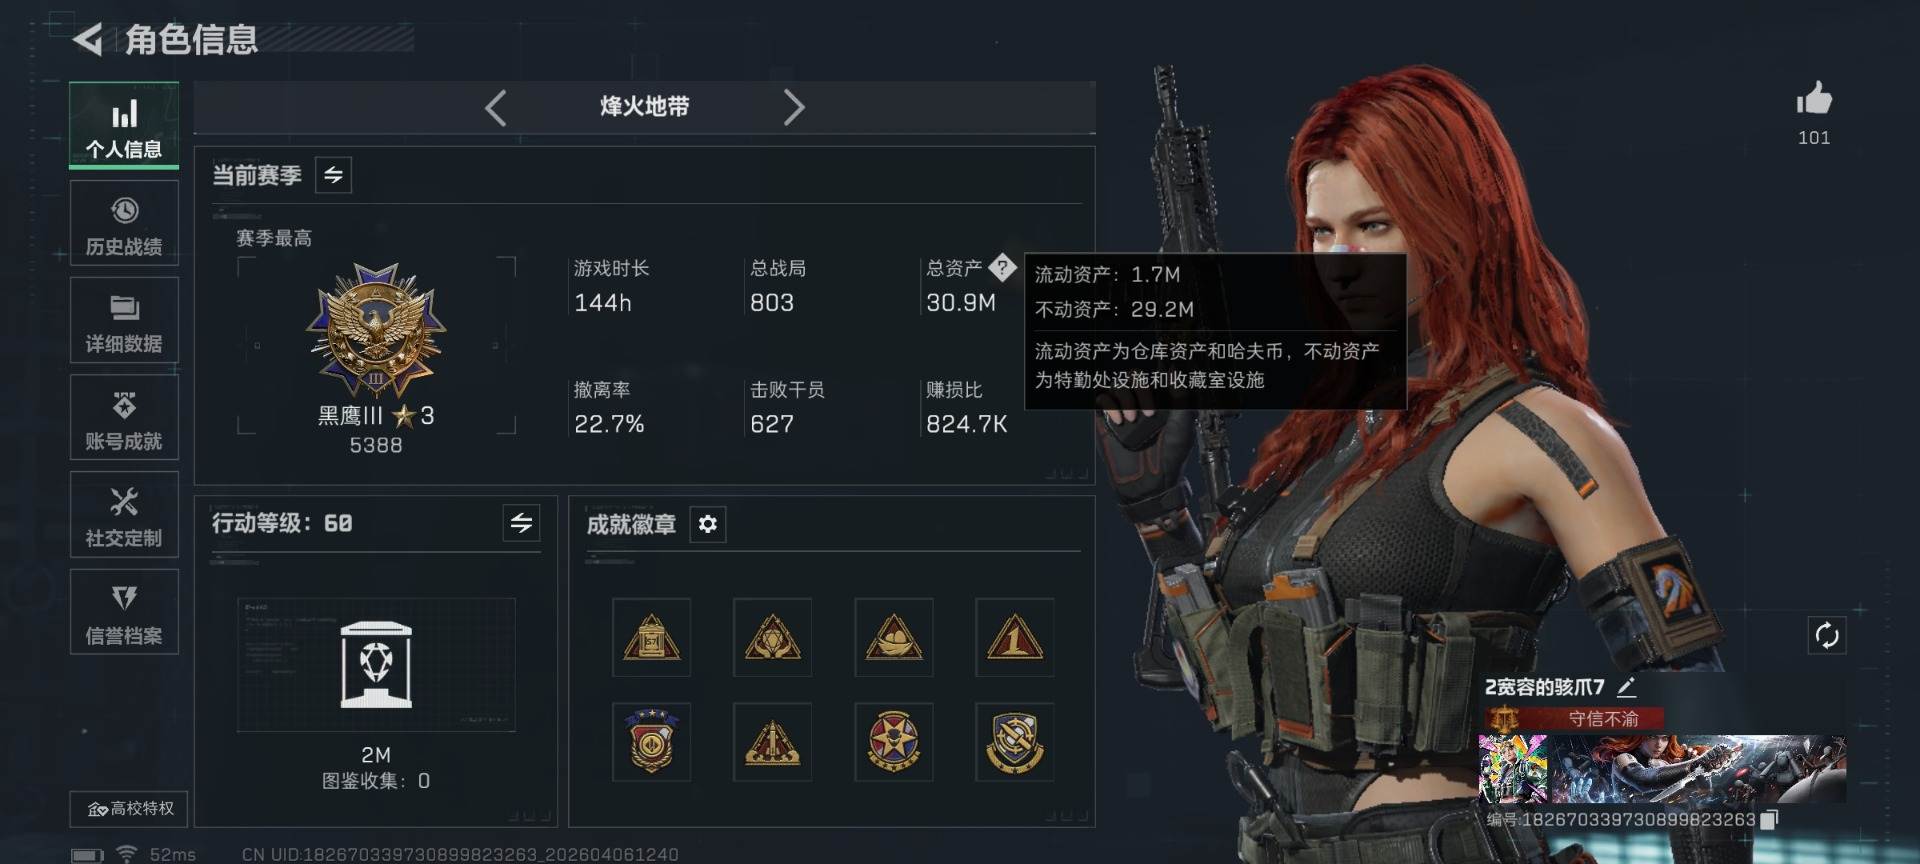Click the 总资产 question mark icon
The height and width of the screenshot is (864, 1920).
pyautogui.click(x=1002, y=268)
